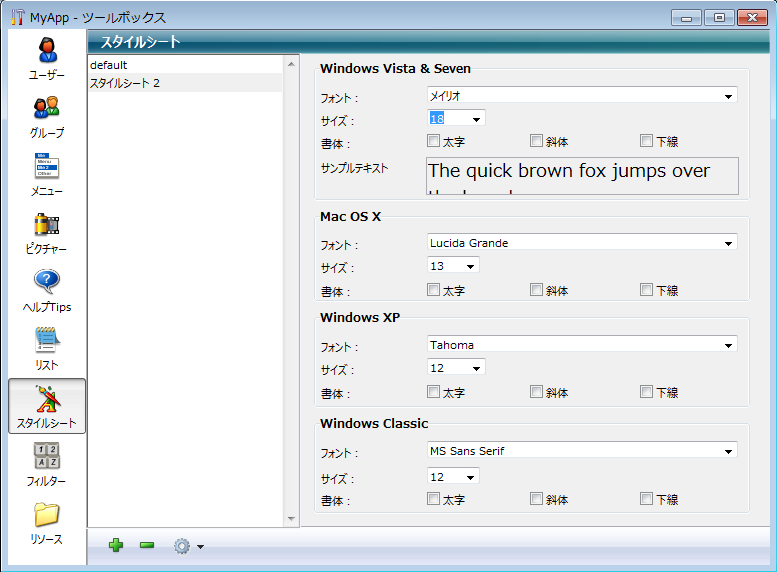Open the gear settings dropdown menu

coord(188,546)
